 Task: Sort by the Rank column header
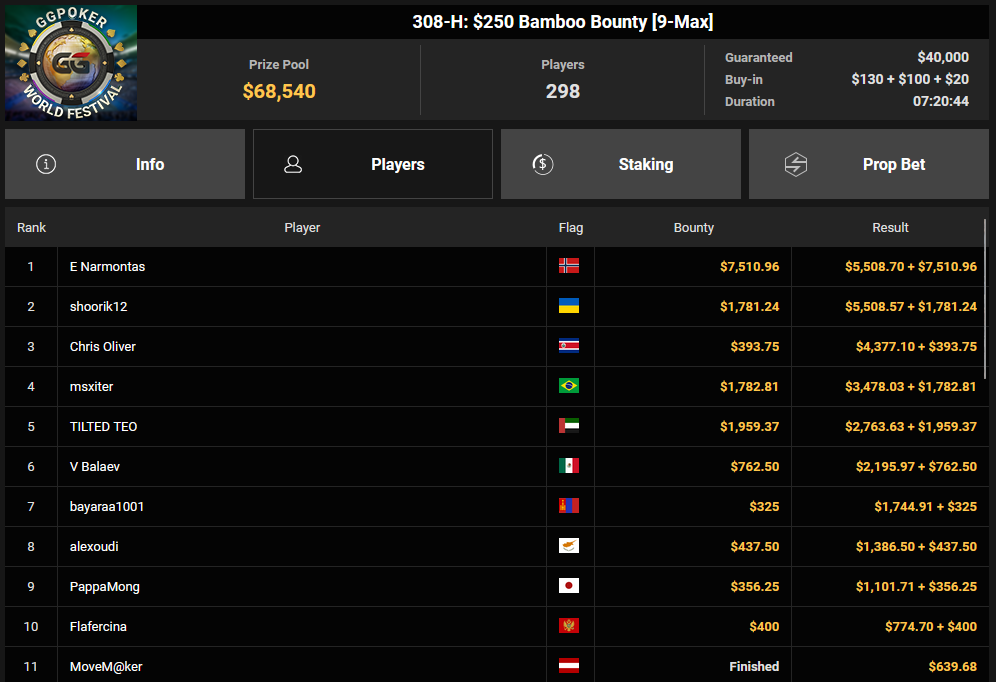point(31,227)
